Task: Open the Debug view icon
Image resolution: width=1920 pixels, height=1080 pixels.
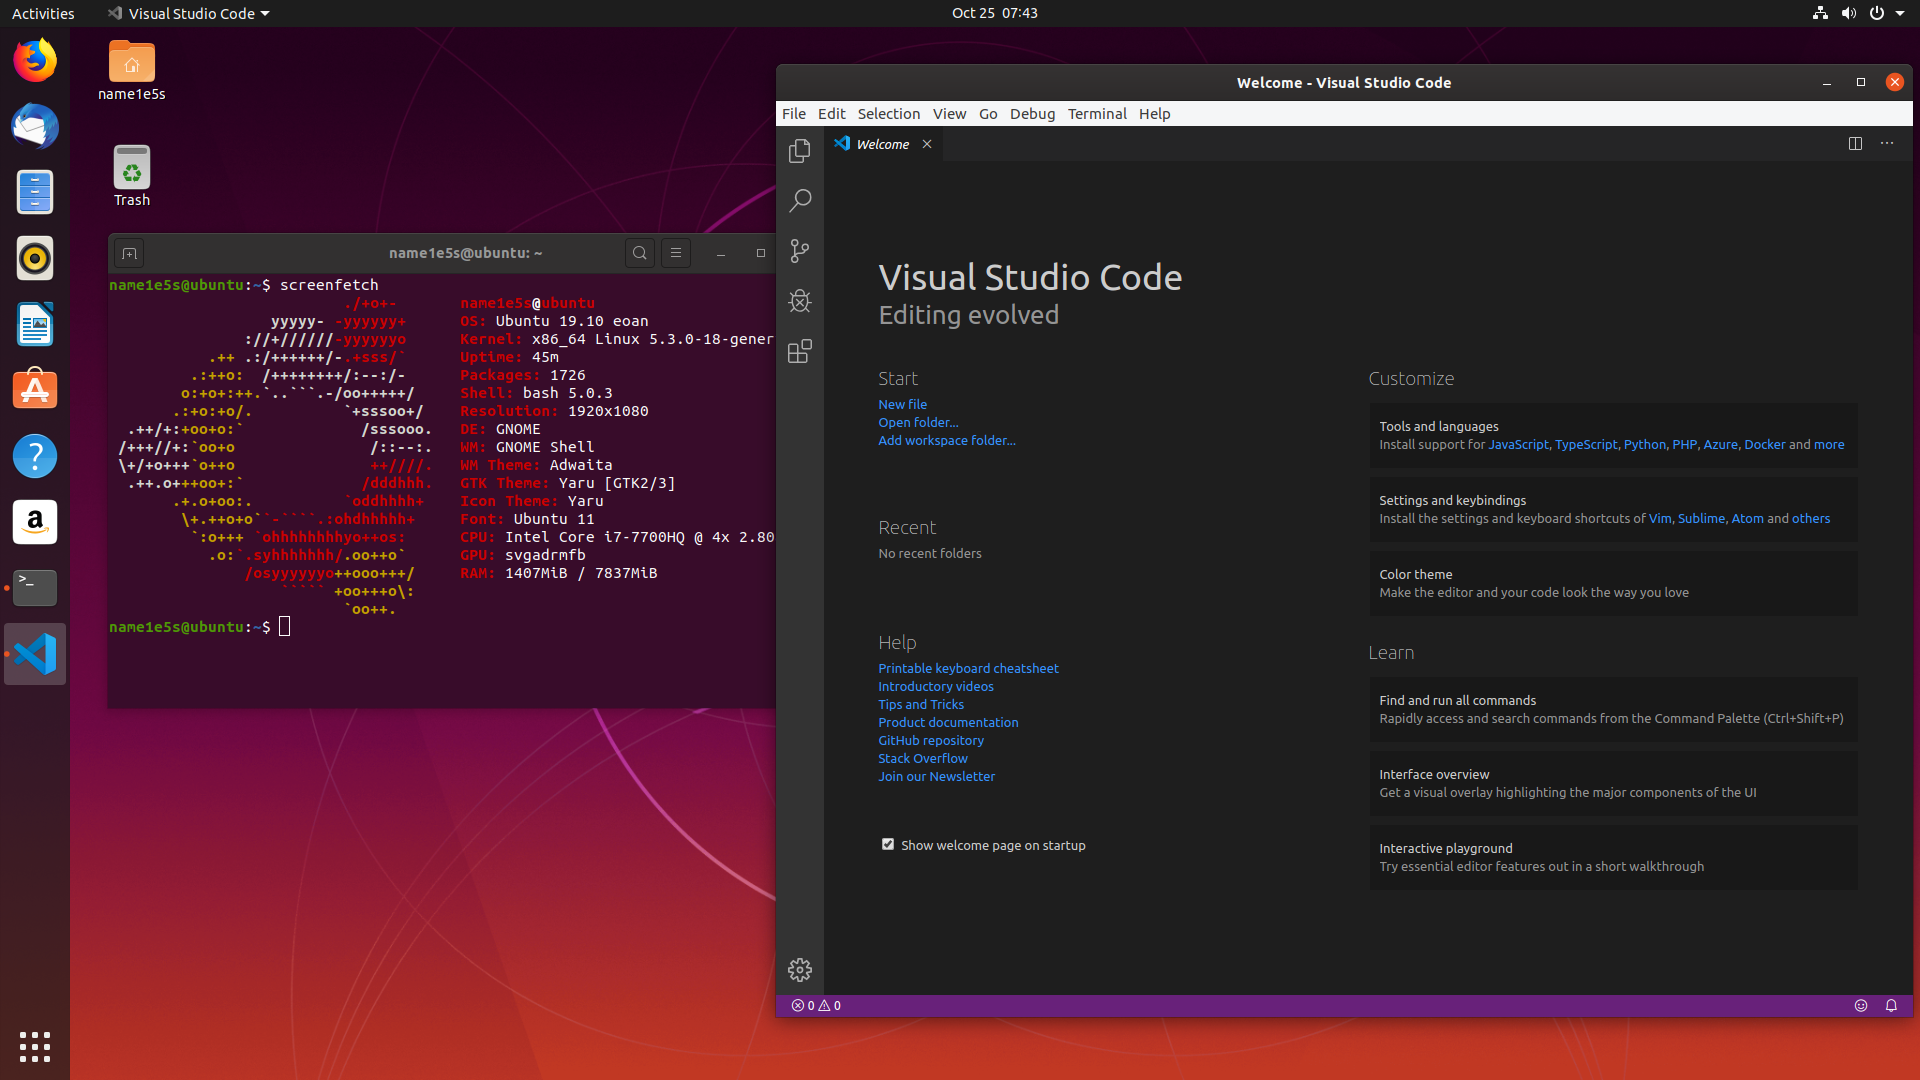Action: (799, 301)
